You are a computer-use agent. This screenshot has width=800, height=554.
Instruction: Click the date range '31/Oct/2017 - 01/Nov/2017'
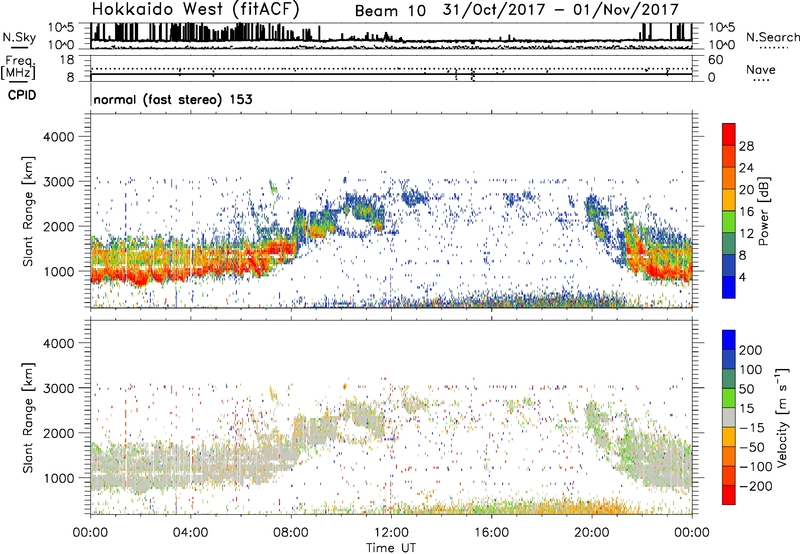(x=561, y=10)
